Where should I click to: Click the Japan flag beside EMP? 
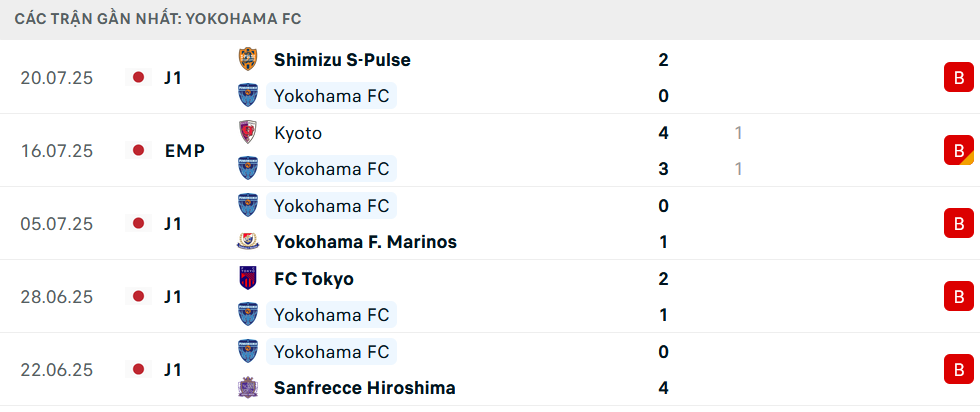(x=139, y=151)
